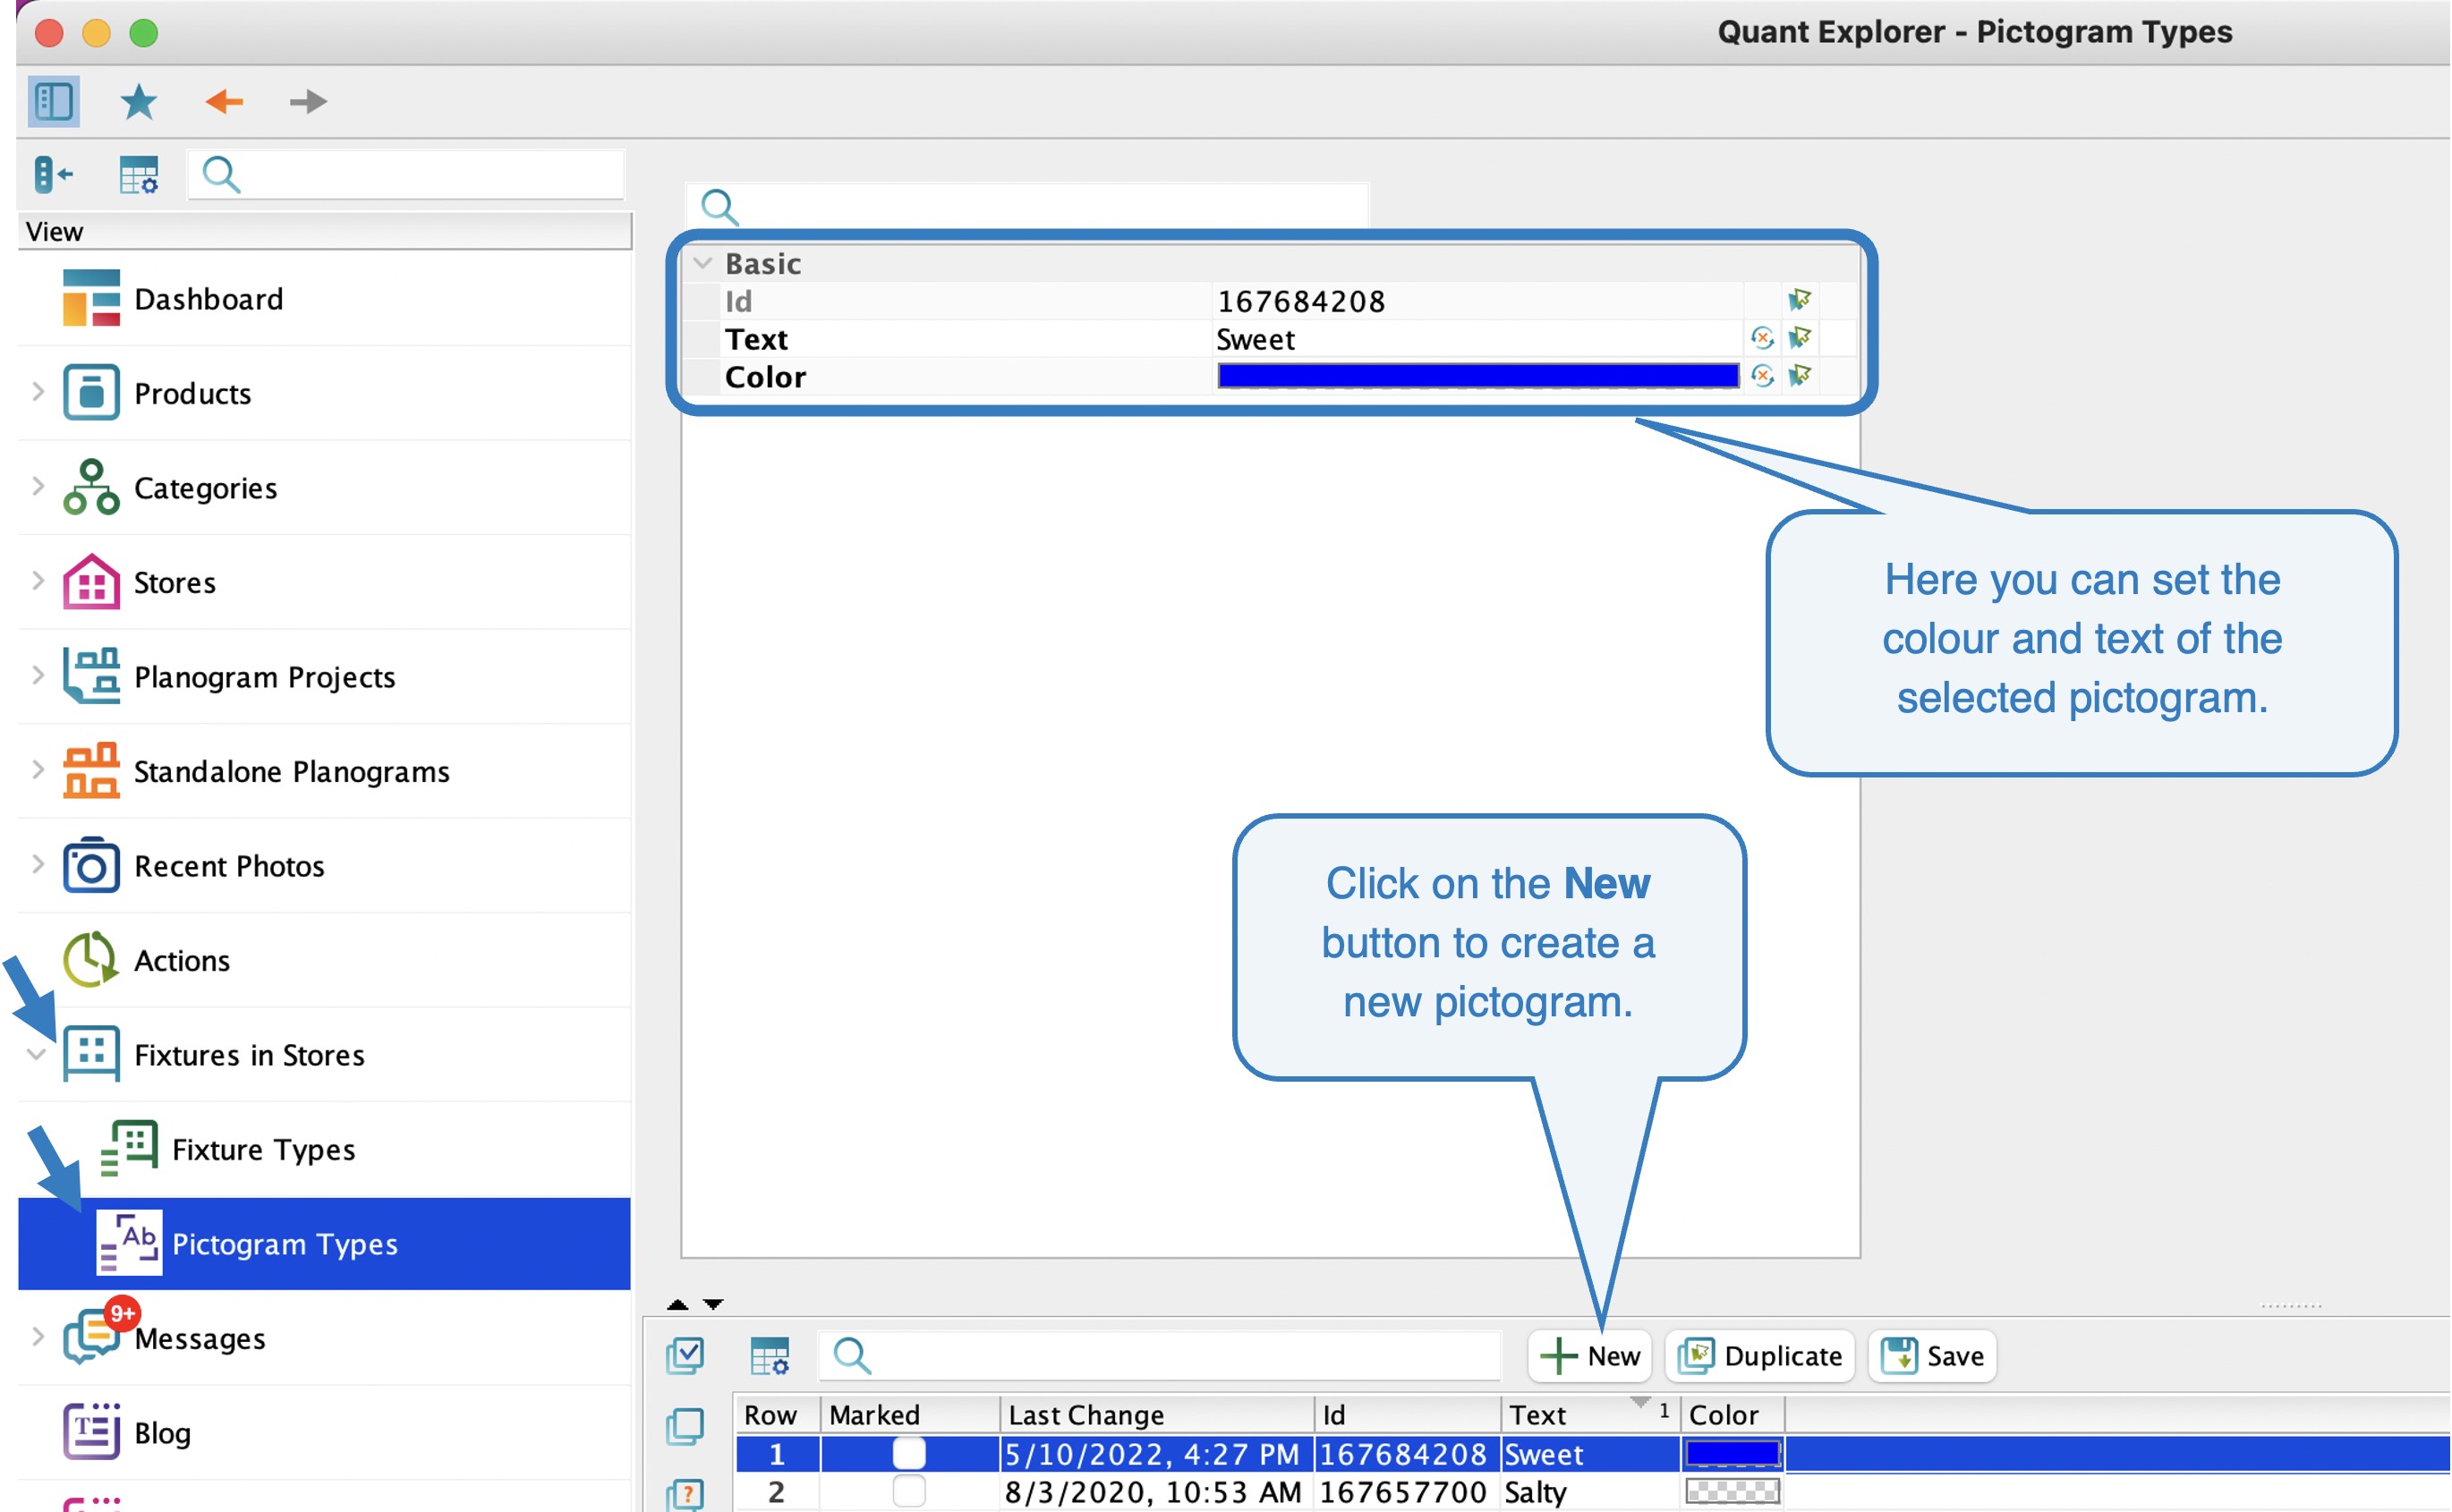Image resolution: width=2452 pixels, height=1512 pixels.
Task: Go back with the orange arrow
Action: click(224, 101)
